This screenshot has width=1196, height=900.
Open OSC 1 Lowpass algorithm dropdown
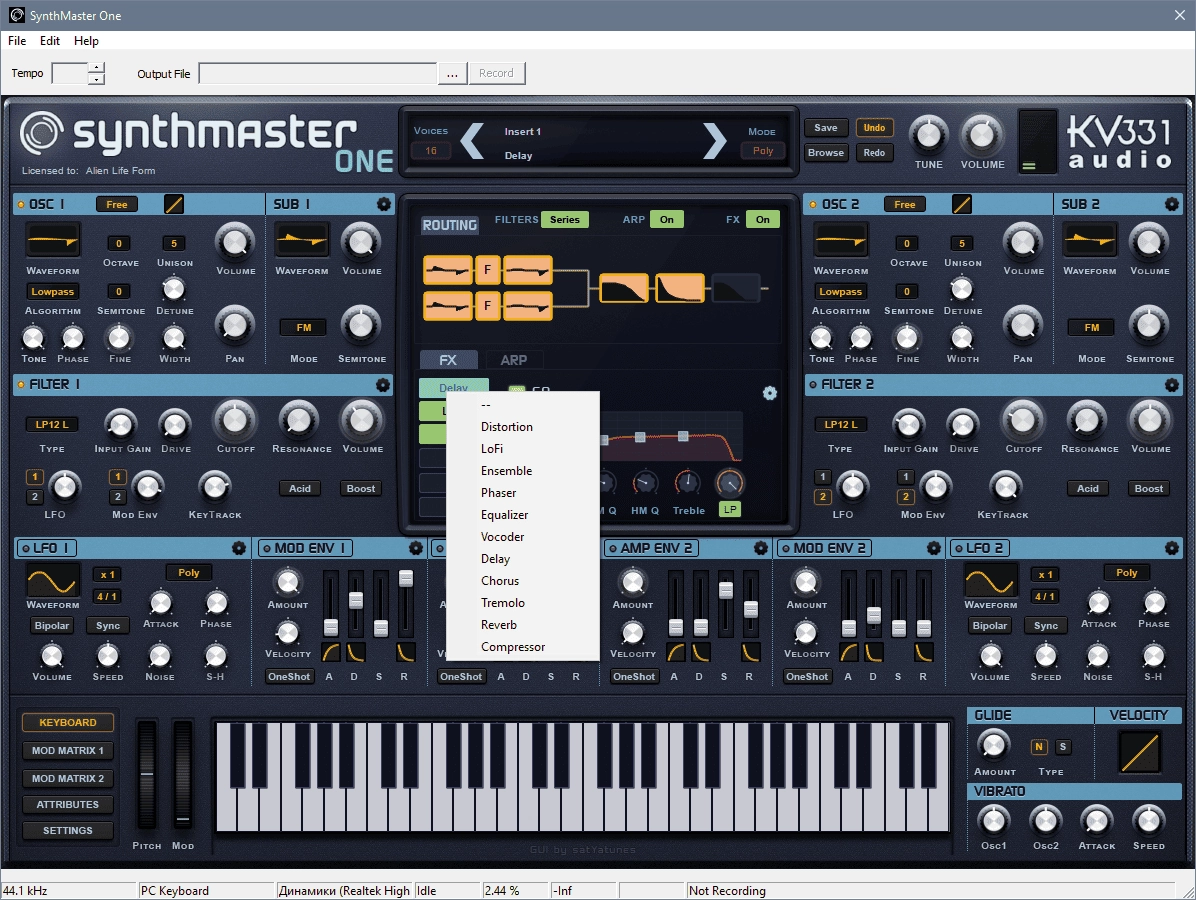pyautogui.click(x=53, y=291)
